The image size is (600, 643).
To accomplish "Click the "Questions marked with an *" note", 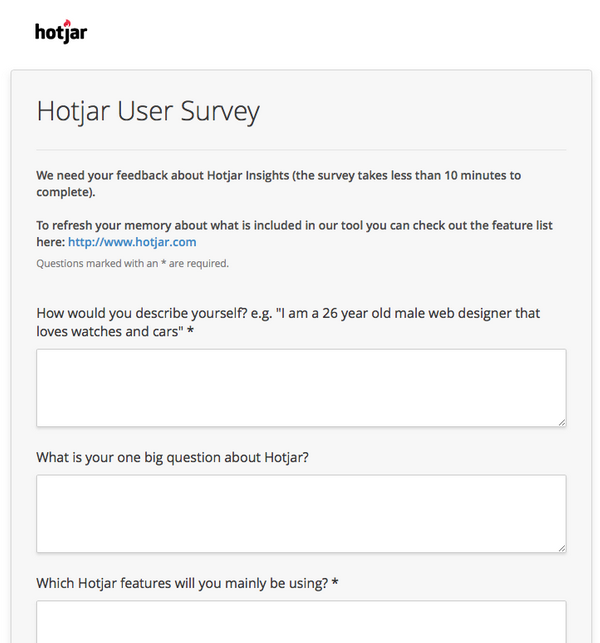I will click(x=132, y=263).
